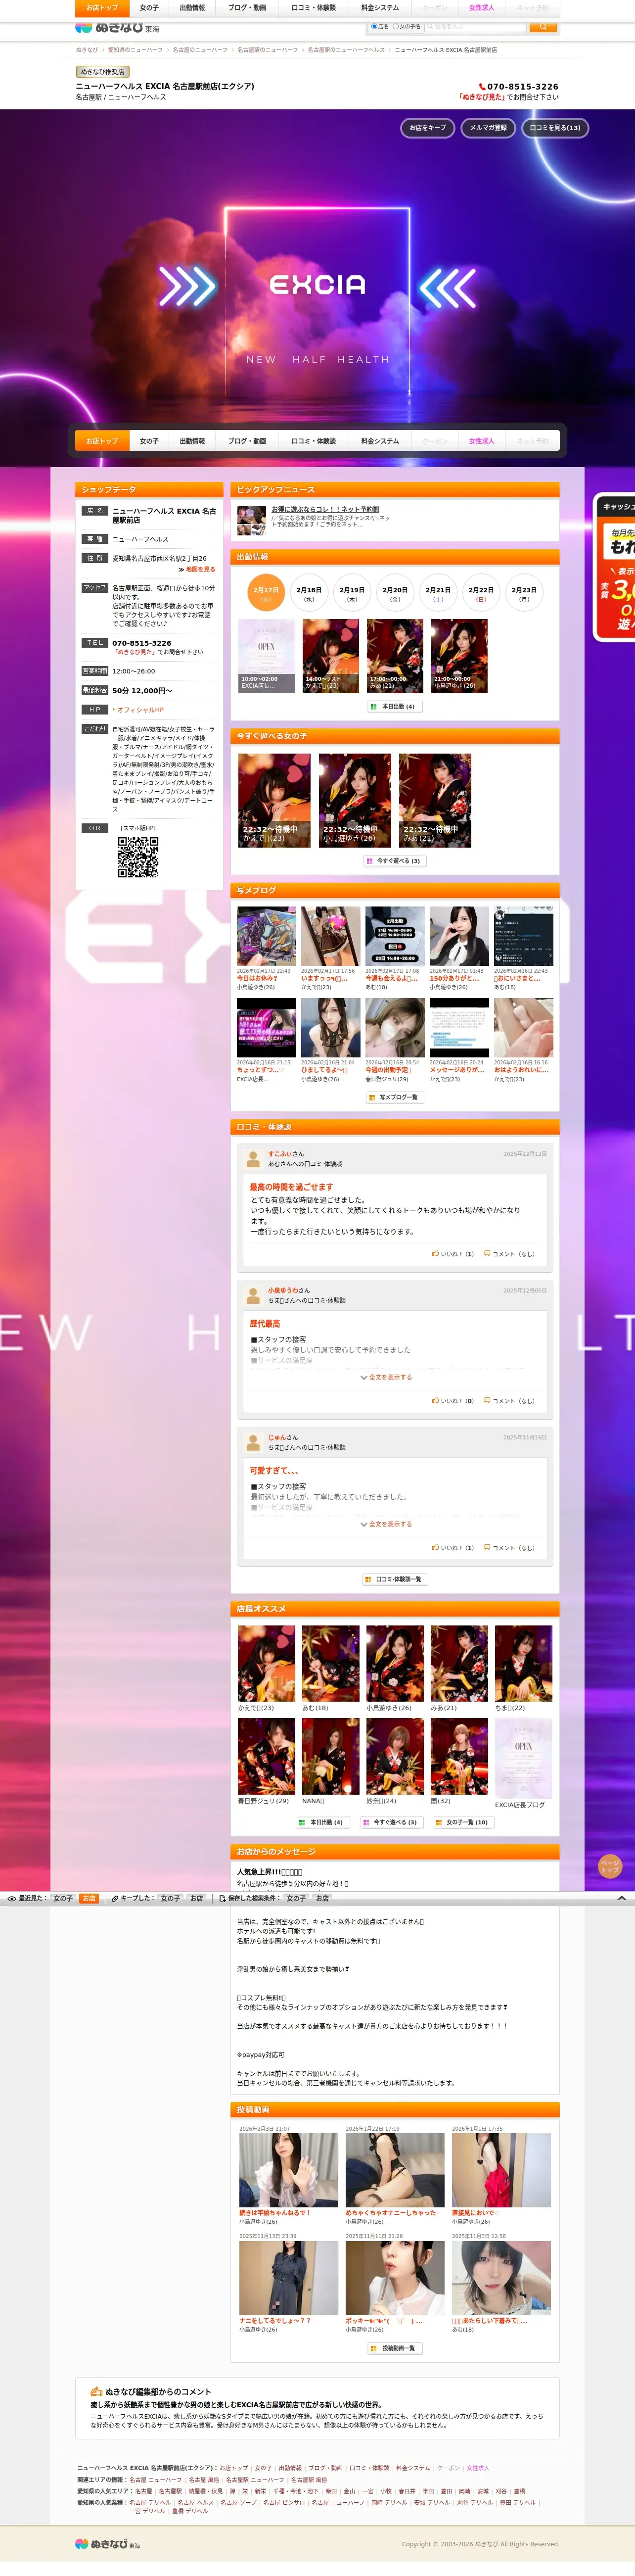Click the search magnifier button in header
635x2576 pixels.
click(x=543, y=26)
